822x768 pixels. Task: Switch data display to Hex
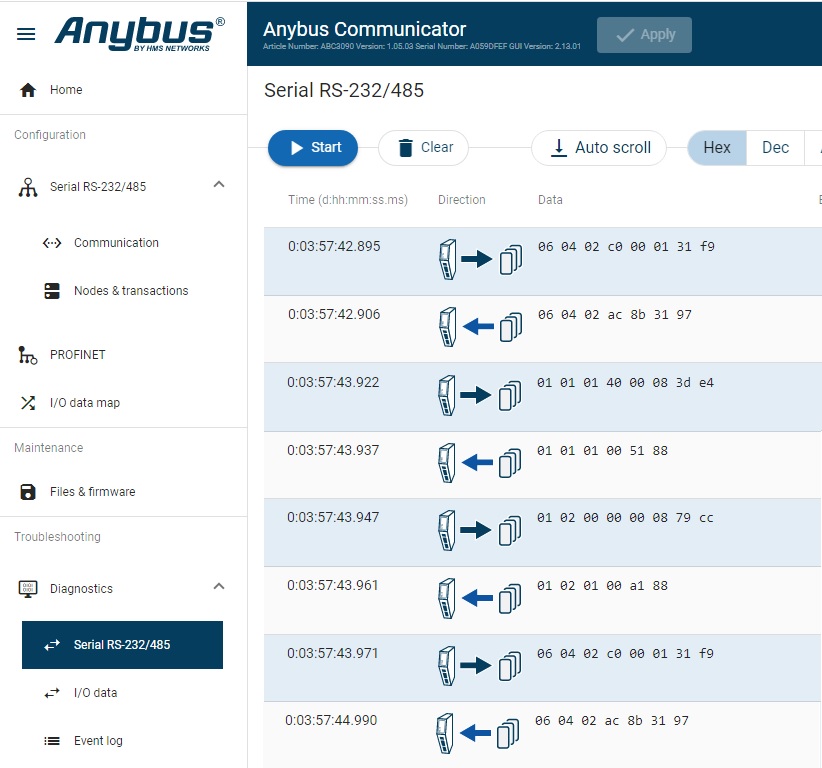tap(716, 148)
